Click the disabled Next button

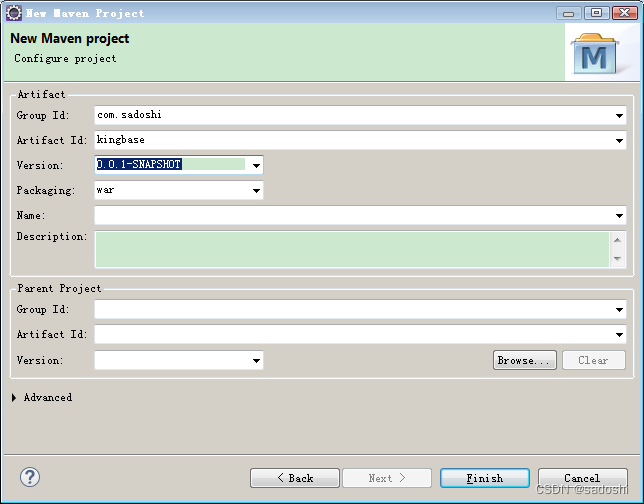pos(387,478)
